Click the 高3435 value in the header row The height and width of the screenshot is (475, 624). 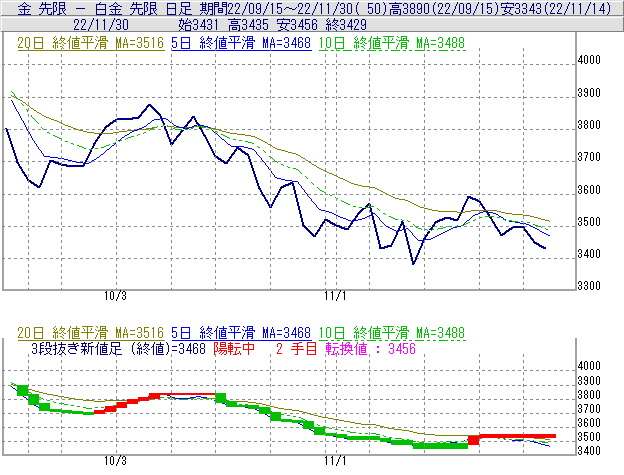pyautogui.click(x=248, y=25)
